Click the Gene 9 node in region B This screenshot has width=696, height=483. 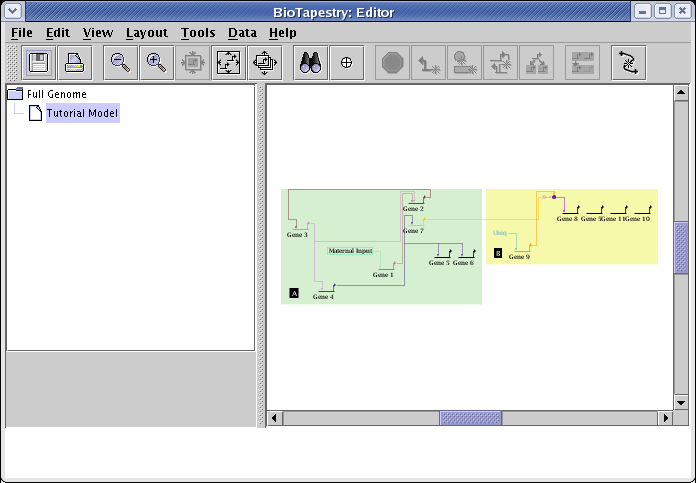(519, 256)
